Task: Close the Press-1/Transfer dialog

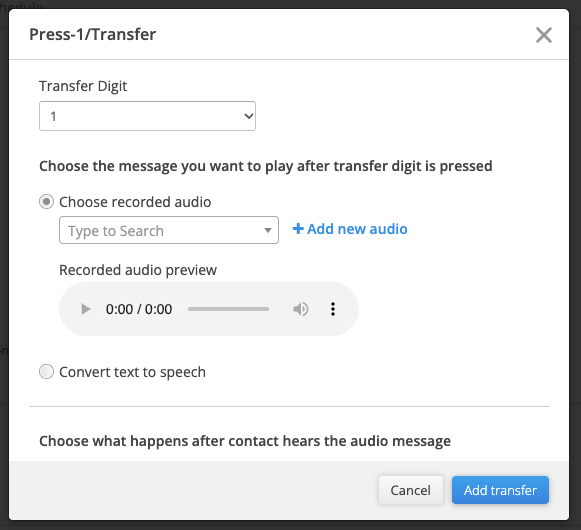Action: click(x=544, y=35)
